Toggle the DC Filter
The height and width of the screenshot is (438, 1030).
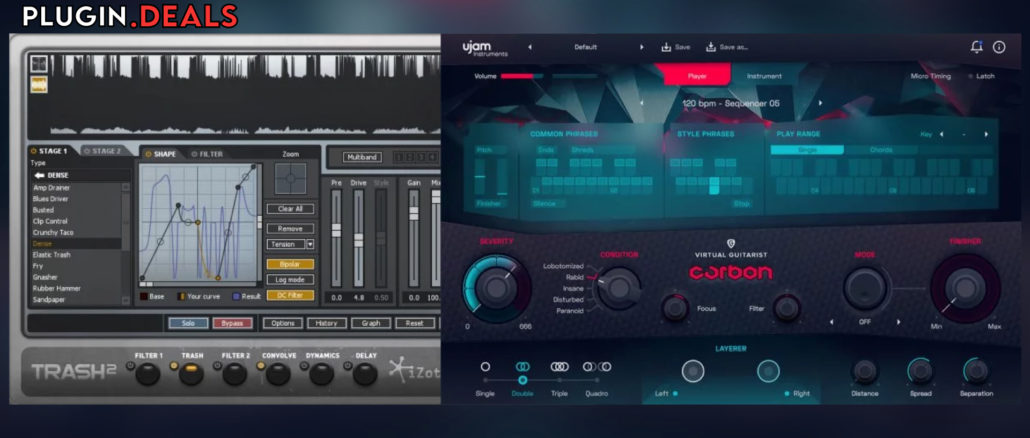pos(290,296)
